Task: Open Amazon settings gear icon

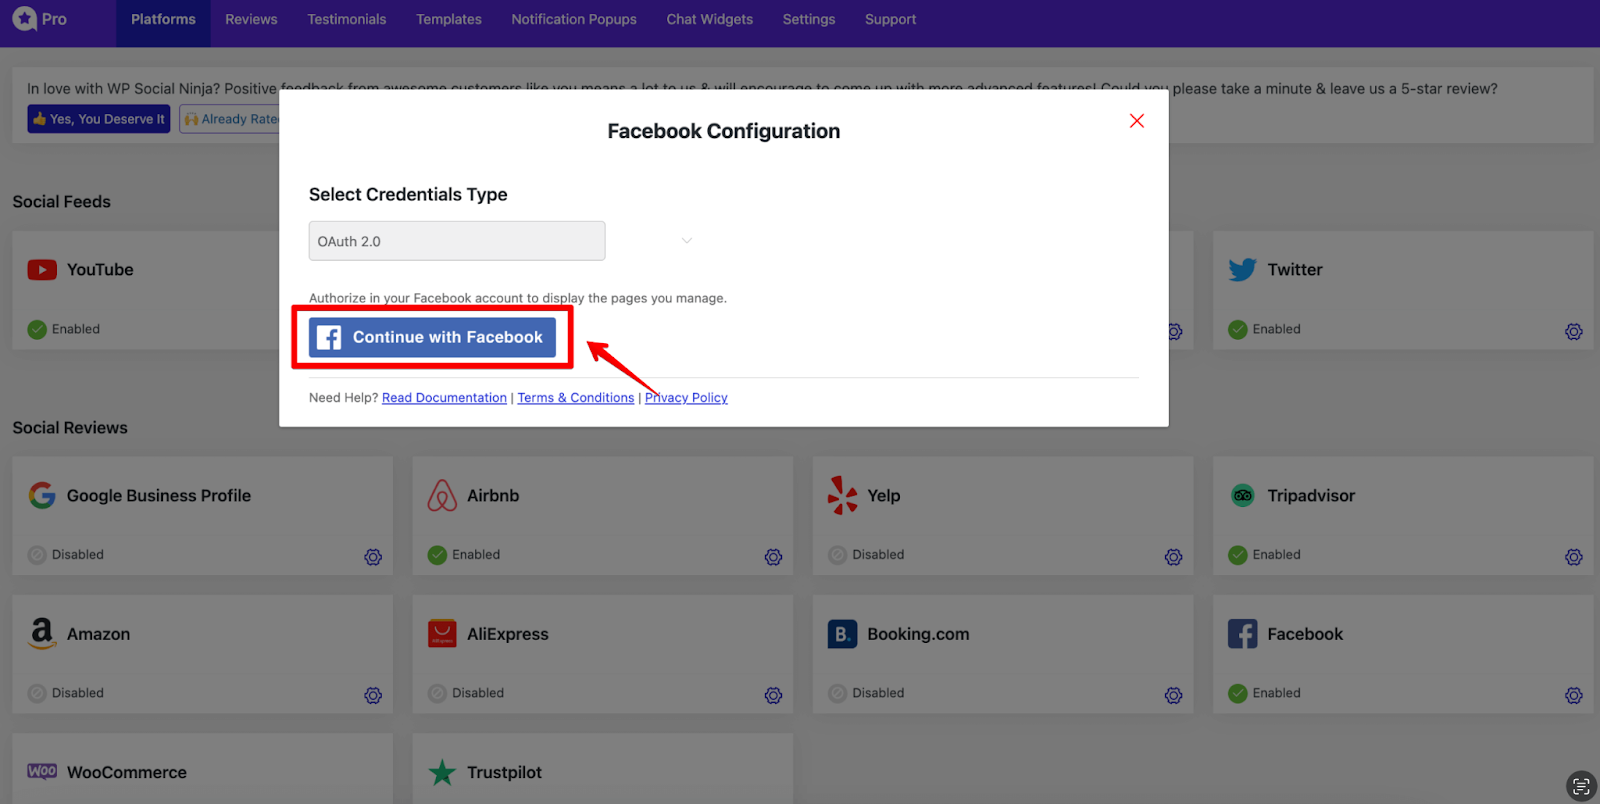Action: [373, 695]
